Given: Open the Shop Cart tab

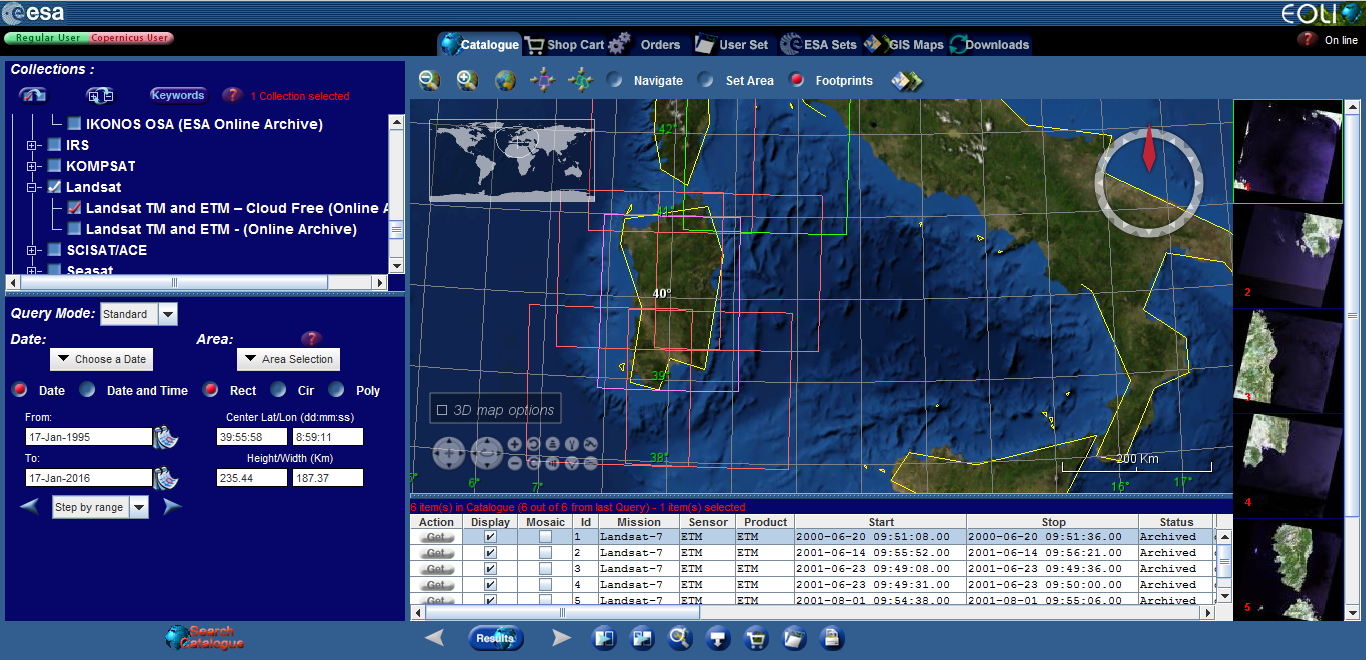Looking at the screenshot, I should pos(564,44).
